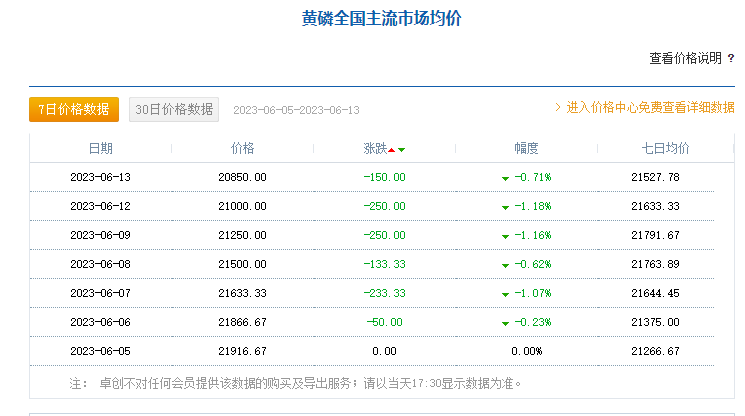Click percentage -0.62%
The width and height of the screenshot is (745, 416).
pos(533,265)
